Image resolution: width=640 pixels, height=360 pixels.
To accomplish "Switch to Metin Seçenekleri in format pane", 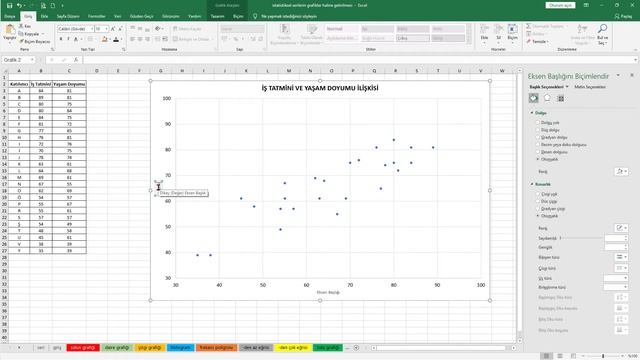I will click(590, 87).
